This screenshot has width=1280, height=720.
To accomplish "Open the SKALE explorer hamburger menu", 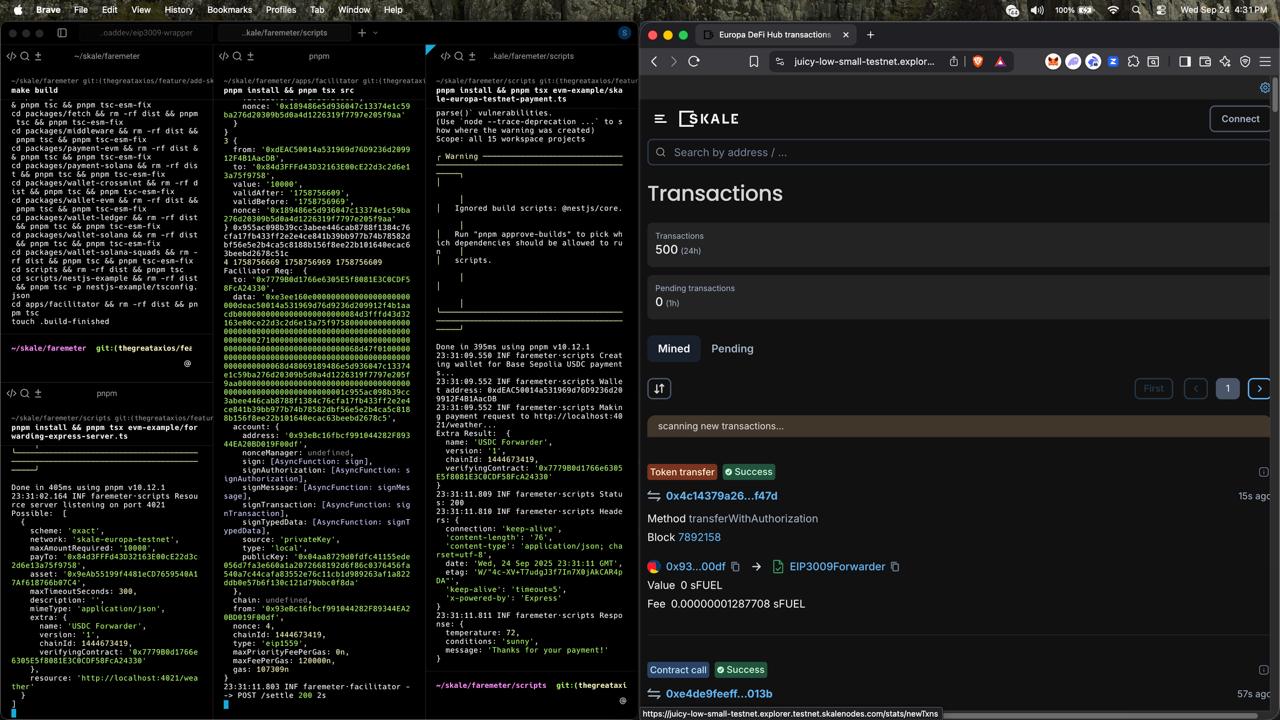I will point(660,118).
